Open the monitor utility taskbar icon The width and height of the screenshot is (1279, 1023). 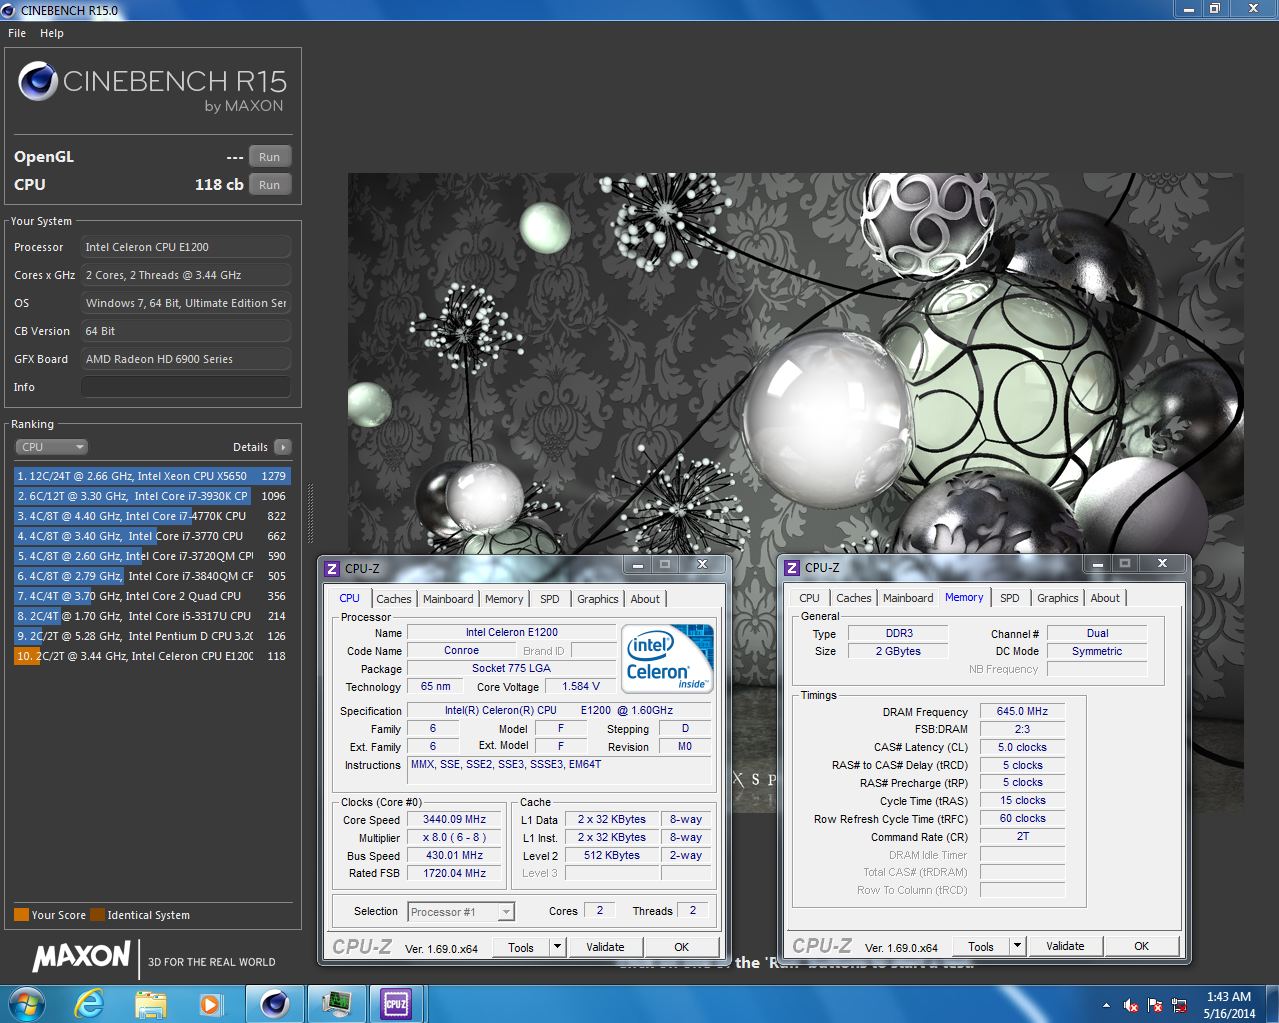(335, 1003)
